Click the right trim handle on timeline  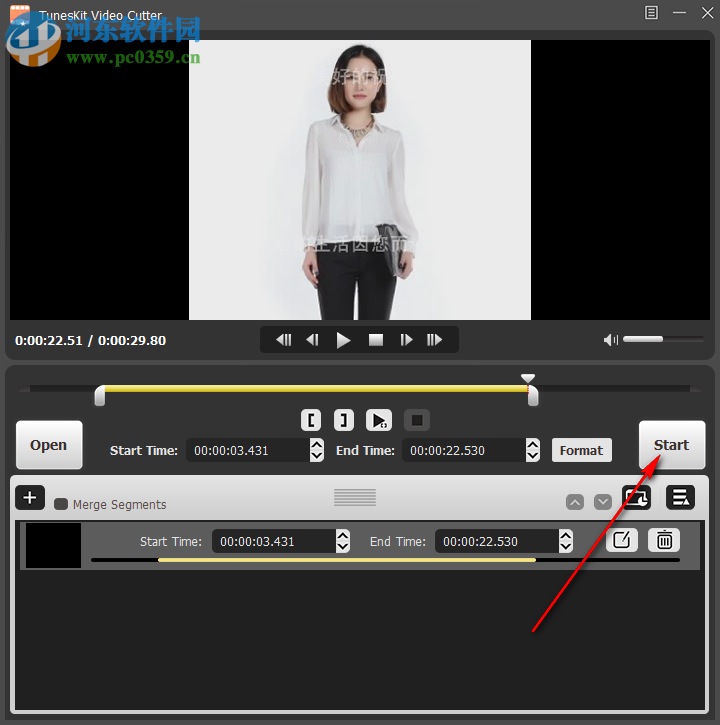coord(533,396)
